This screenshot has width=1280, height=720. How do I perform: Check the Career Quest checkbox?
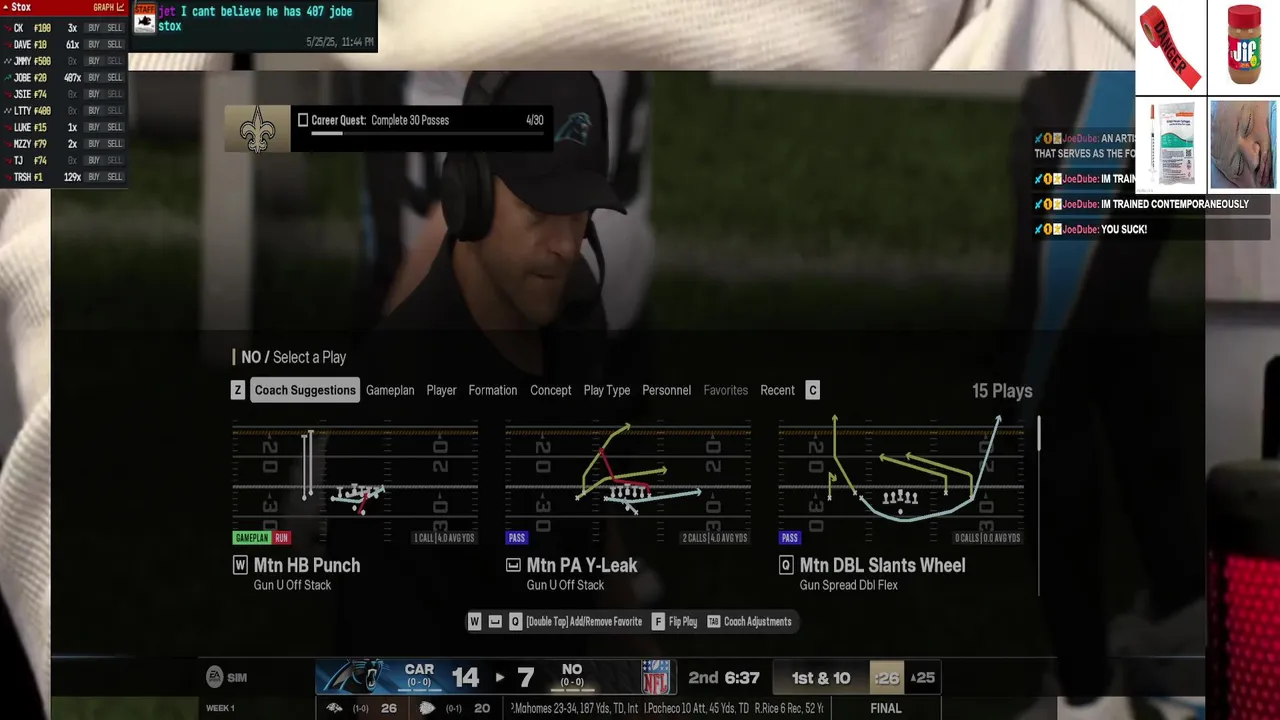click(x=303, y=120)
